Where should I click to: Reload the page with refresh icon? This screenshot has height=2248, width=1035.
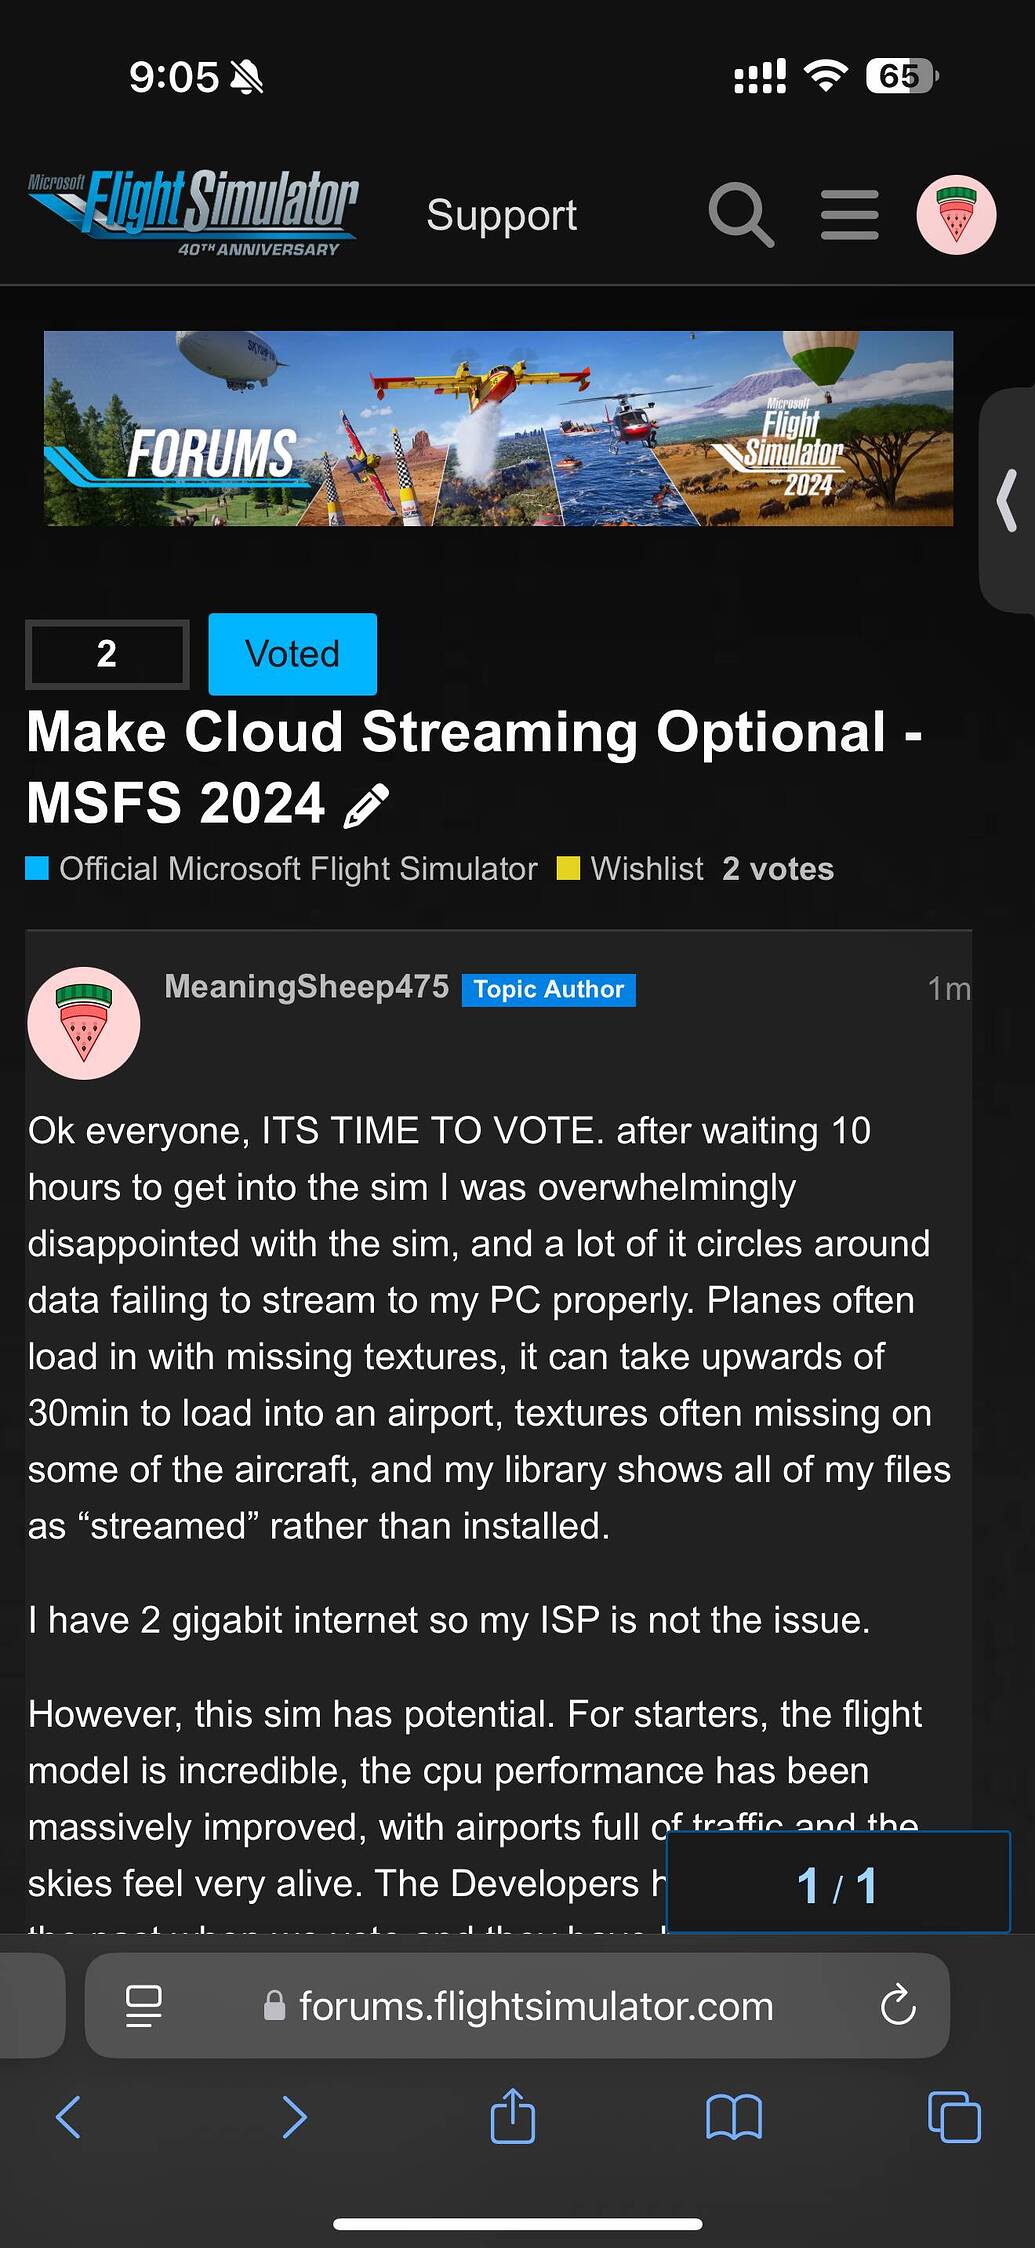pyautogui.click(x=898, y=2005)
